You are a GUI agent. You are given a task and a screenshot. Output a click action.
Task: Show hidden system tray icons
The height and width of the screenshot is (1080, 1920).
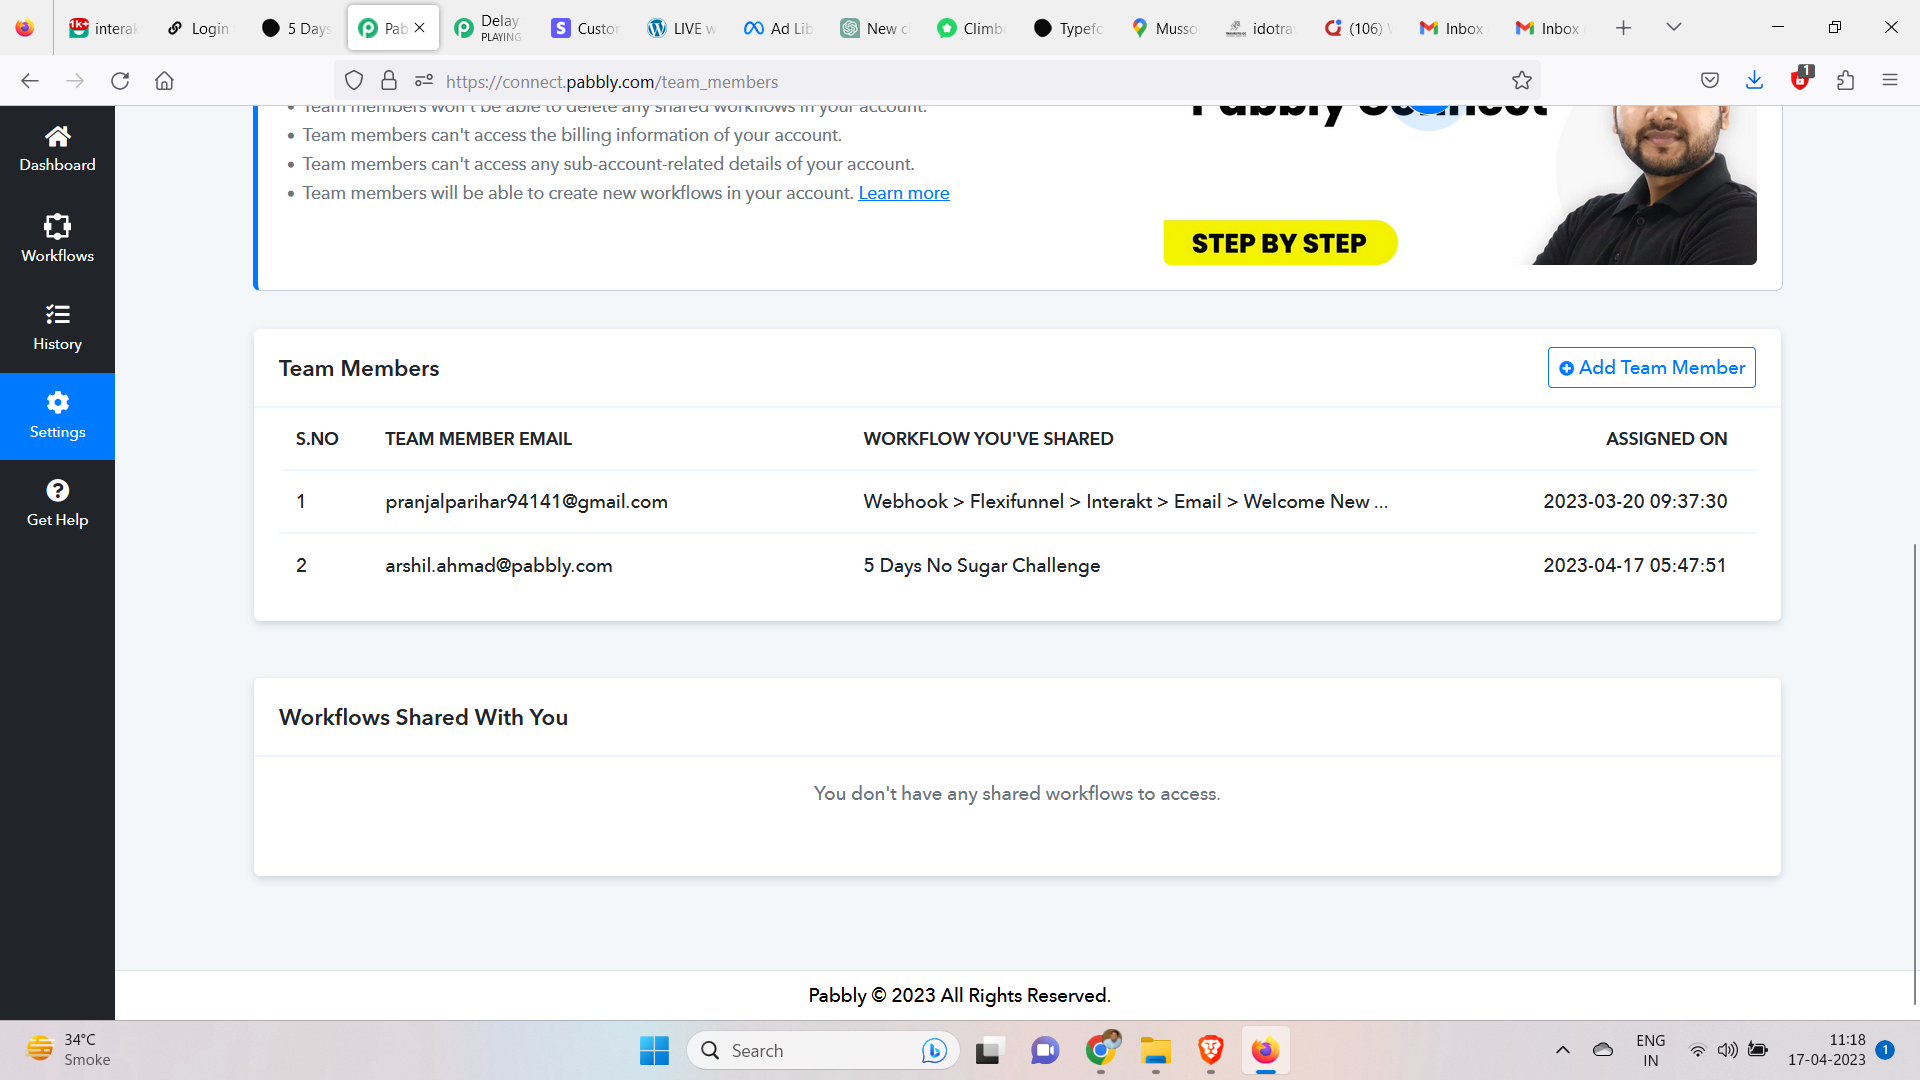tap(1562, 1051)
